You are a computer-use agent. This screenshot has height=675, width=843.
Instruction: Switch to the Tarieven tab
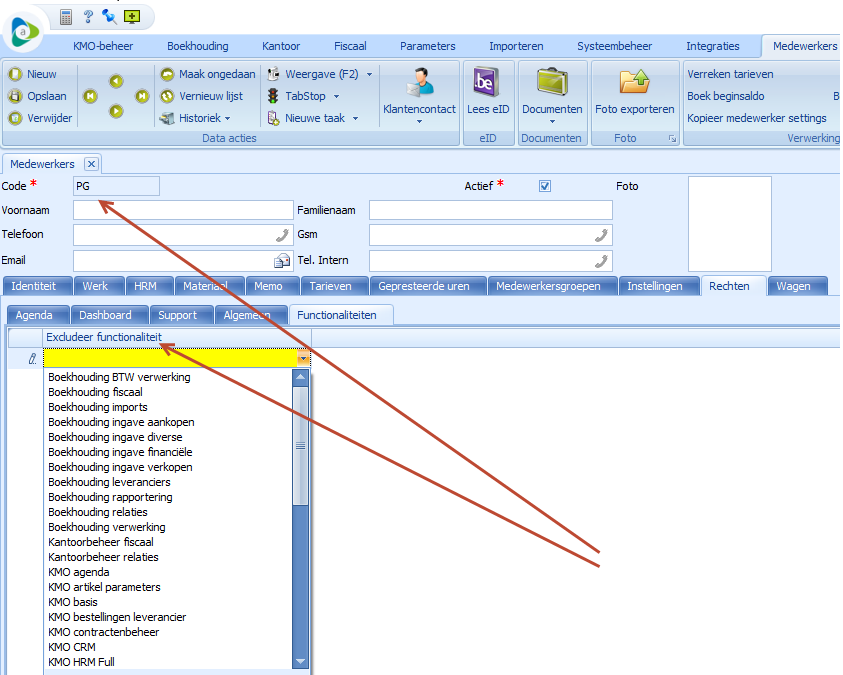pos(330,286)
